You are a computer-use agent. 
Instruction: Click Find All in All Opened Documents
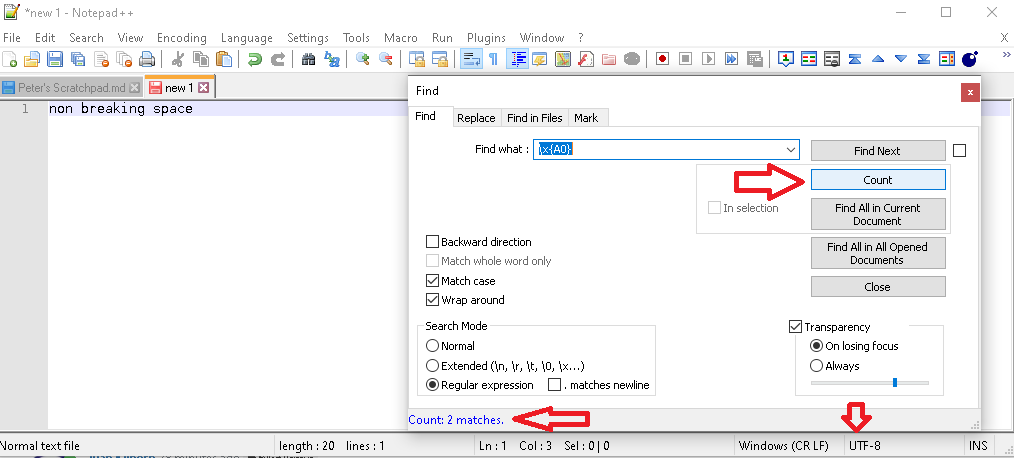click(x=878, y=253)
